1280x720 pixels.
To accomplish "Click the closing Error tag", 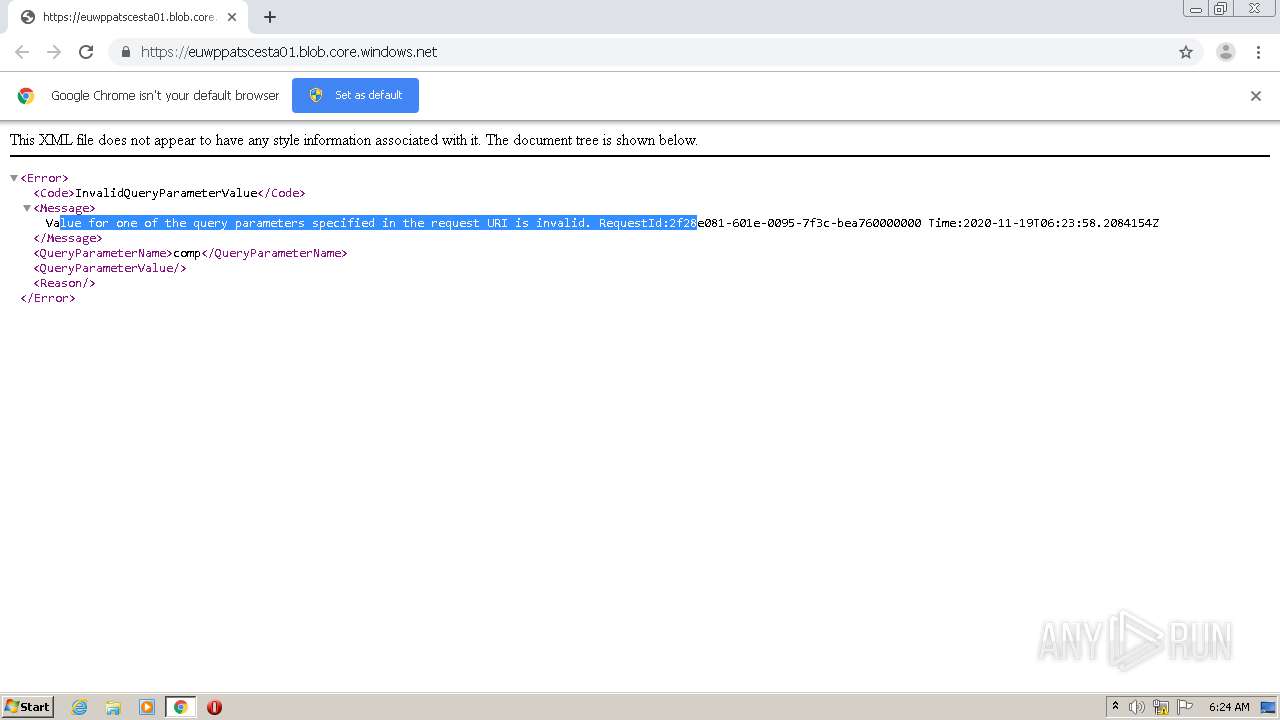I will coord(48,298).
